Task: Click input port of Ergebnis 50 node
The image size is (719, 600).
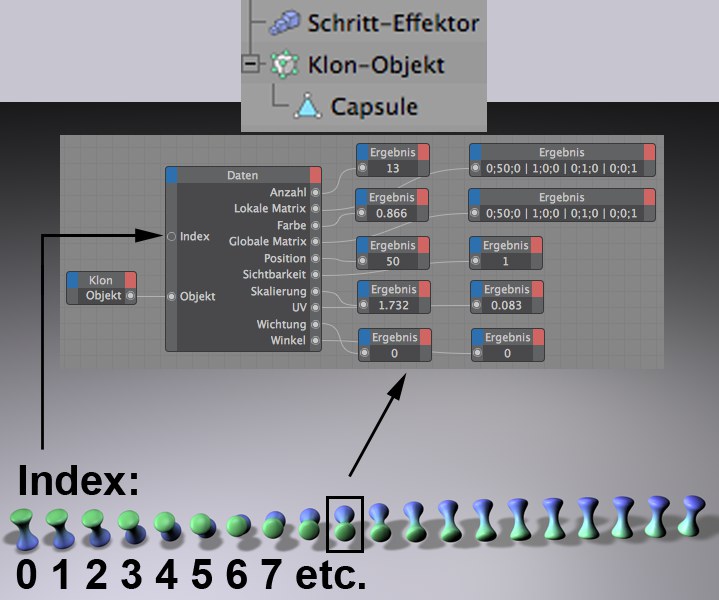Action: click(x=363, y=261)
